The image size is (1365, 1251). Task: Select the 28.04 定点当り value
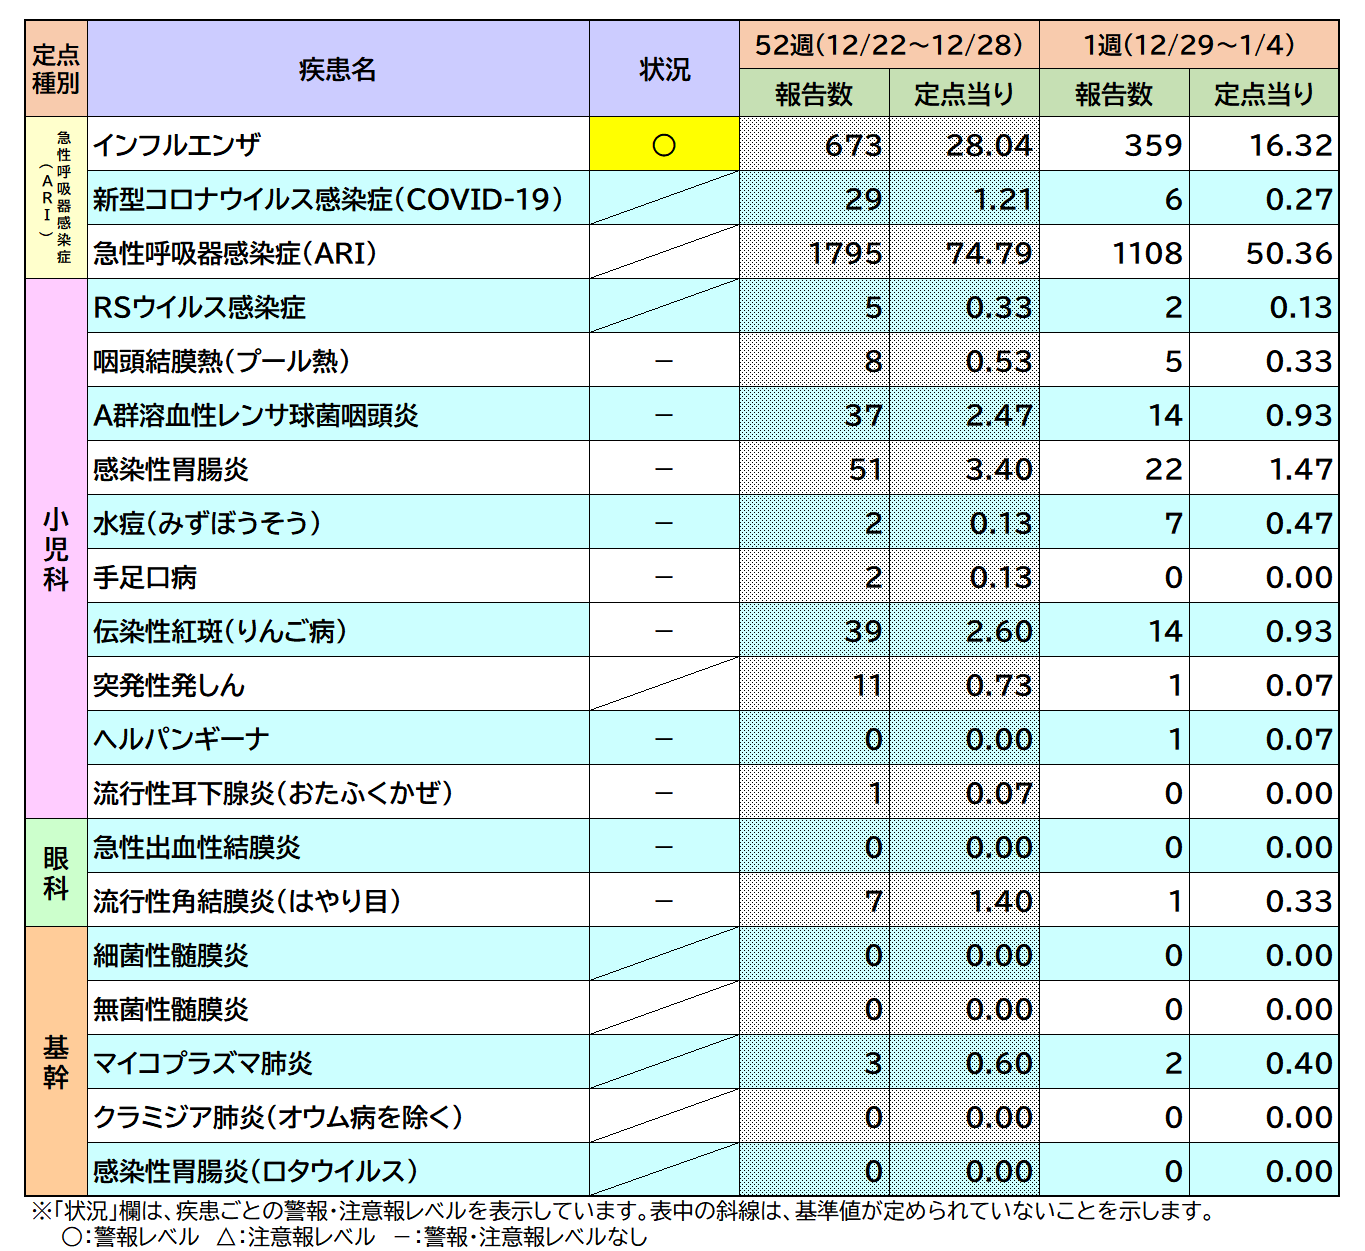[990, 145]
